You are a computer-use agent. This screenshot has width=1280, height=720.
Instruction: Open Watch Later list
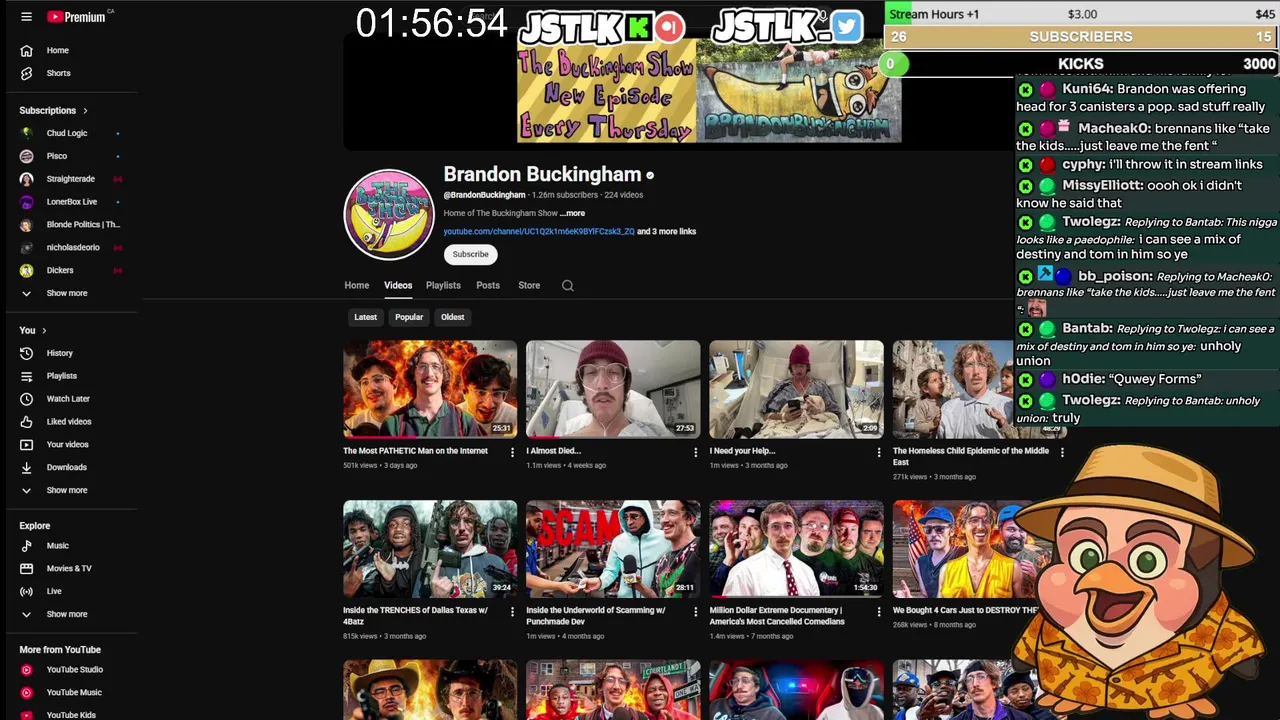(68, 399)
